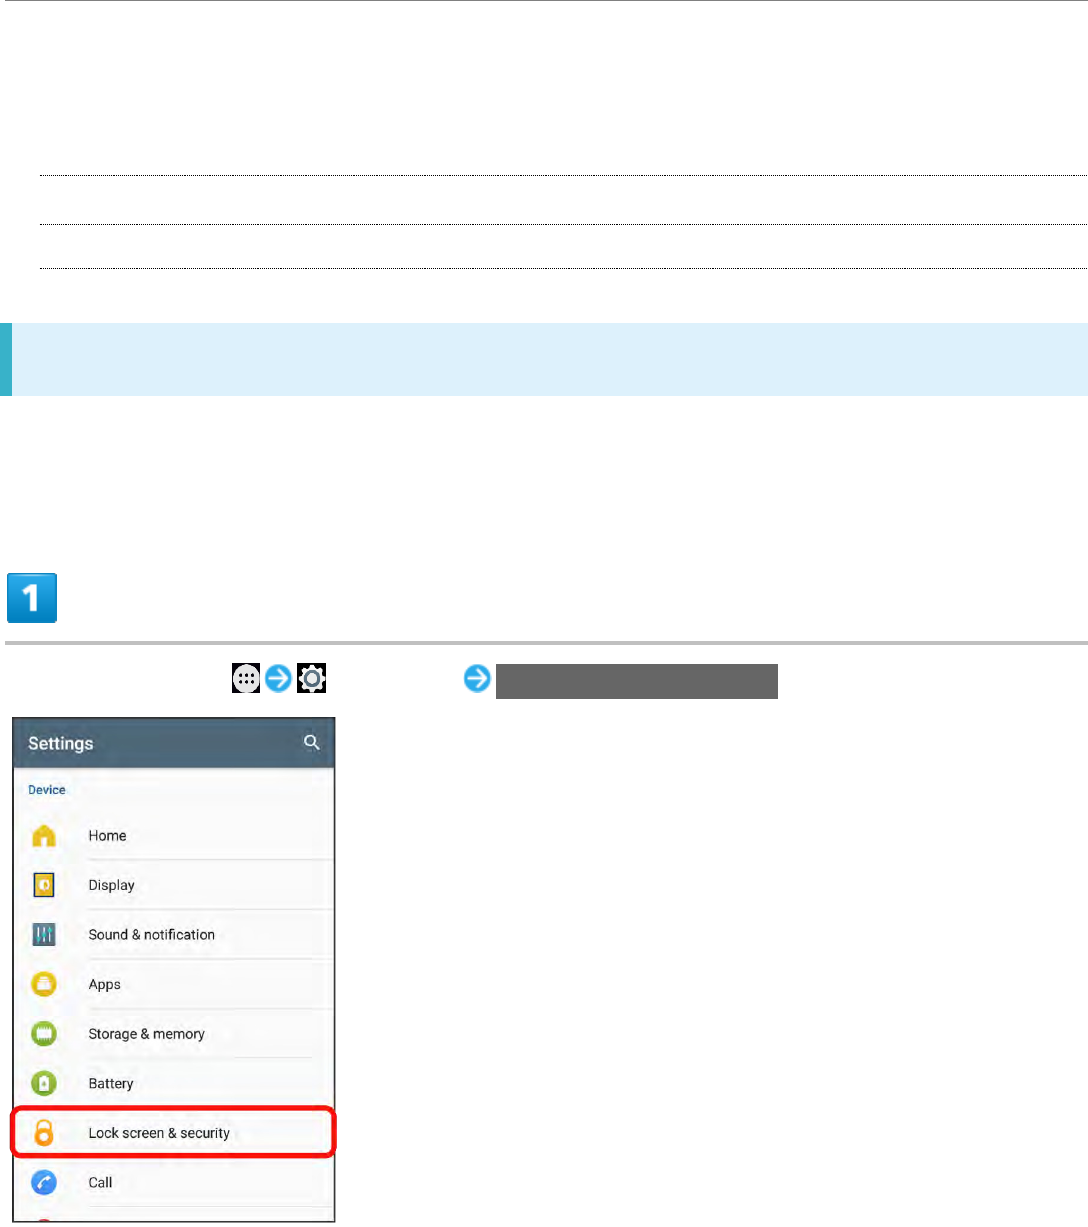
Task: Open the Home settings icon
Action: coord(44,835)
